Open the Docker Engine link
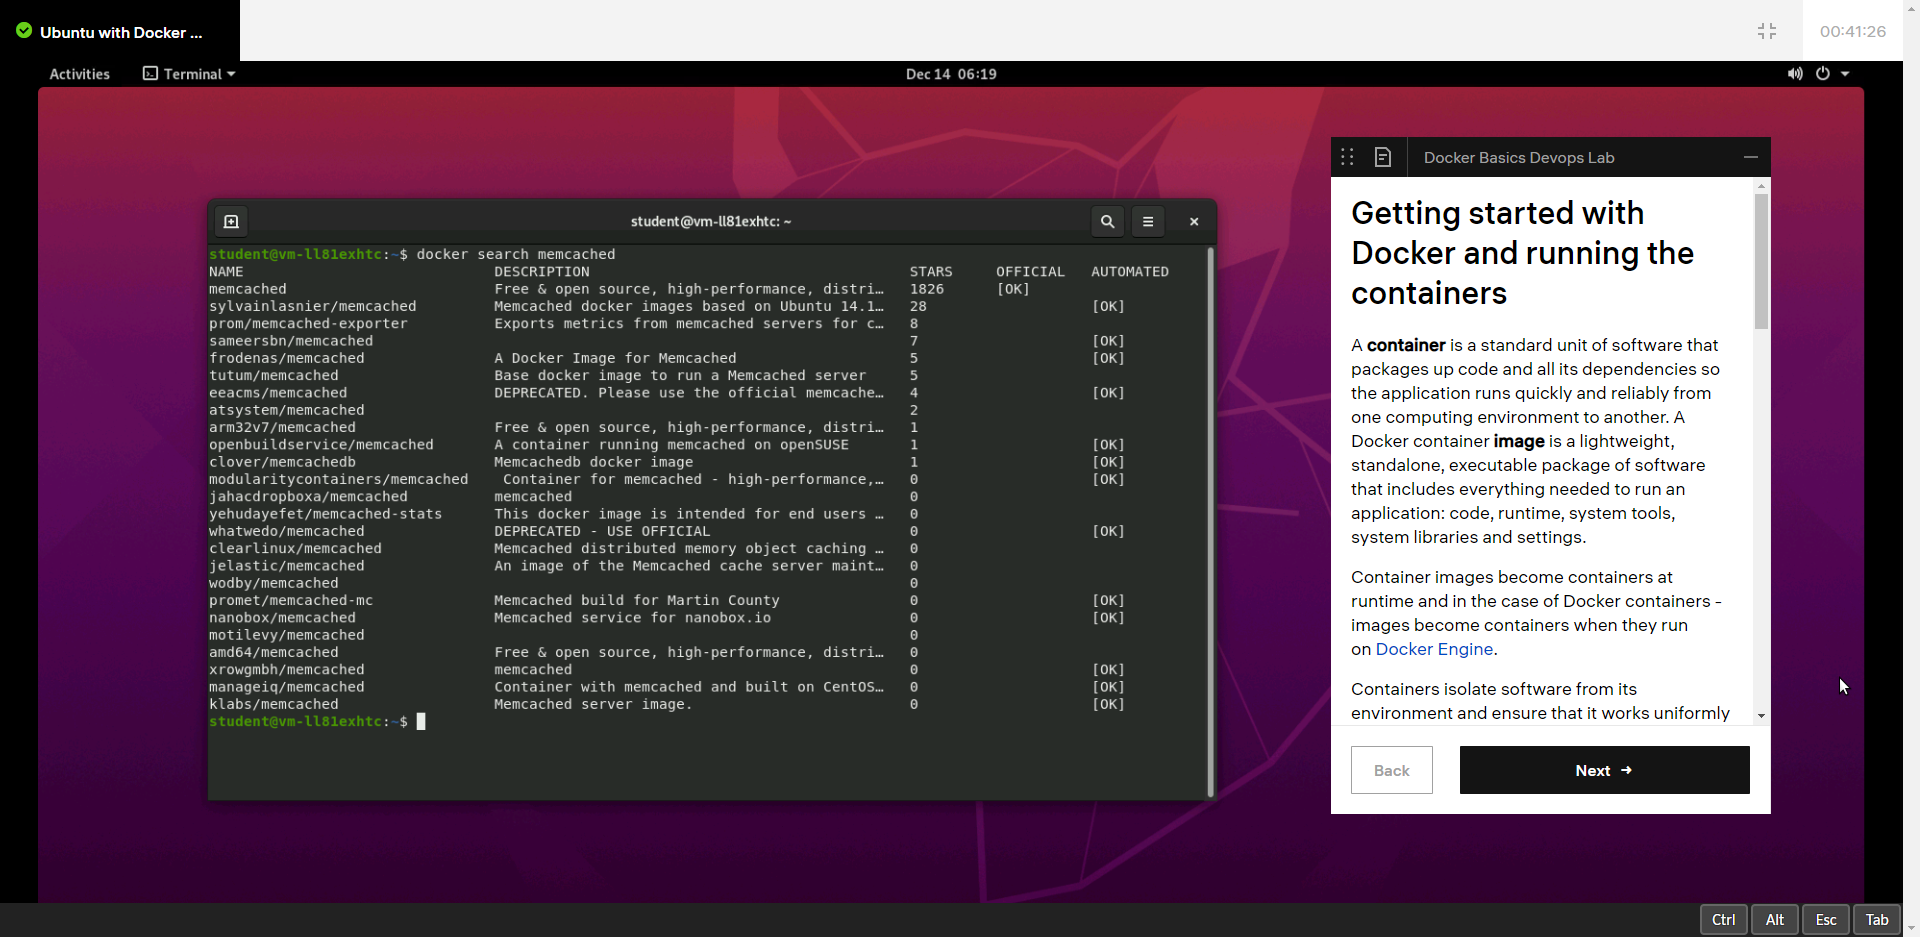Viewport: 1920px width, 937px height. (1434, 649)
